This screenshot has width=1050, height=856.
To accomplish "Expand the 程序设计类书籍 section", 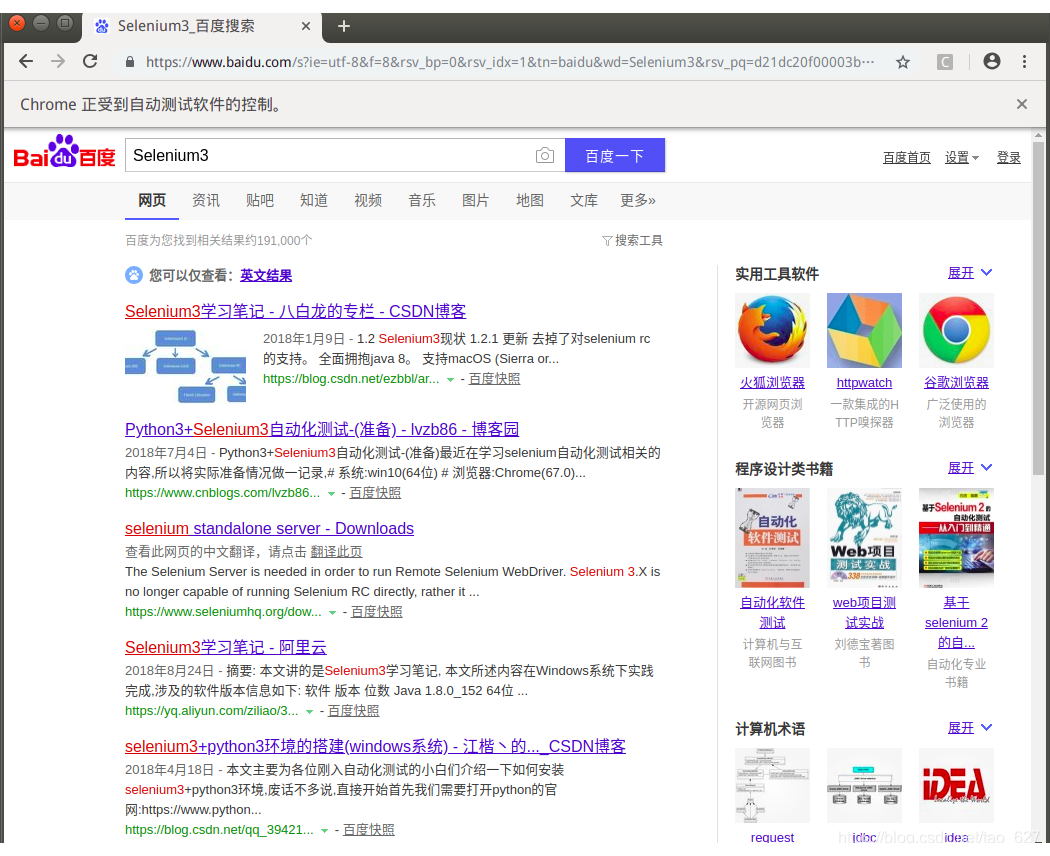I will (x=970, y=468).
